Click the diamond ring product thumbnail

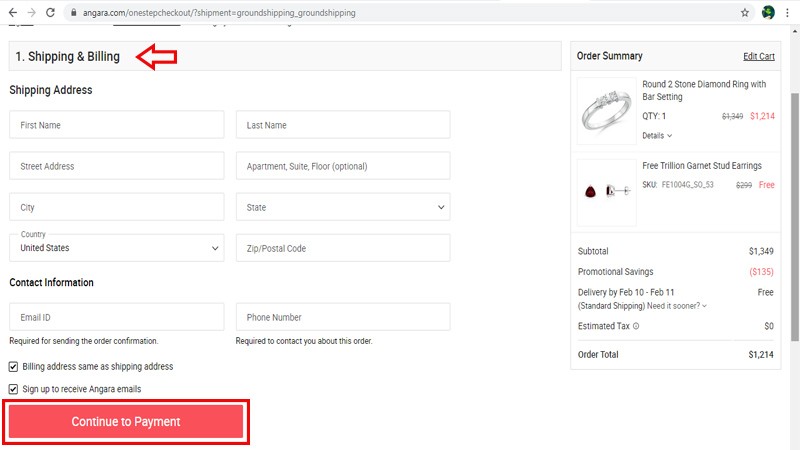[606, 112]
